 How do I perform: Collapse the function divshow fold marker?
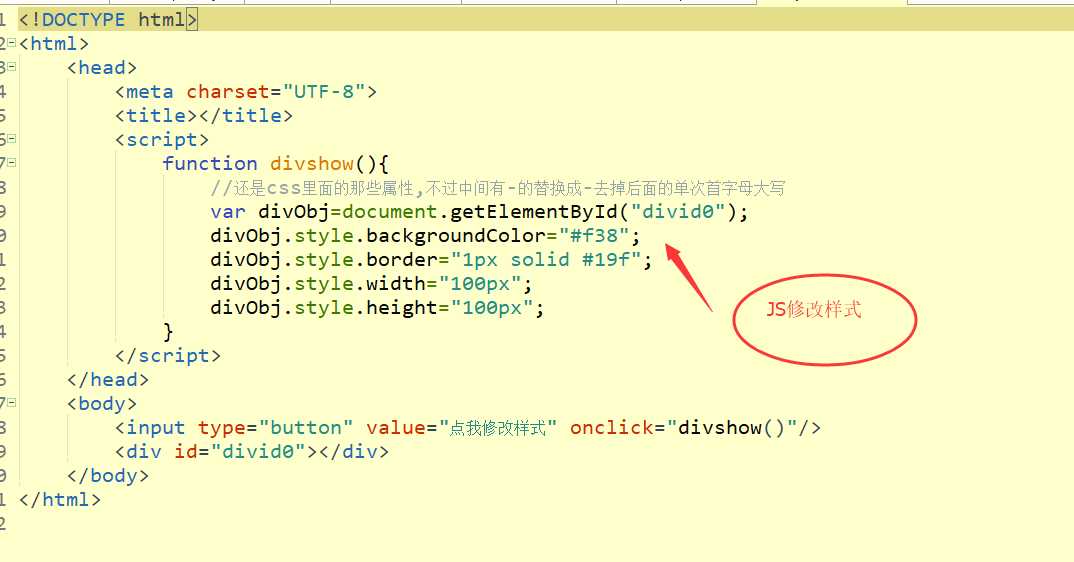(x=11, y=163)
